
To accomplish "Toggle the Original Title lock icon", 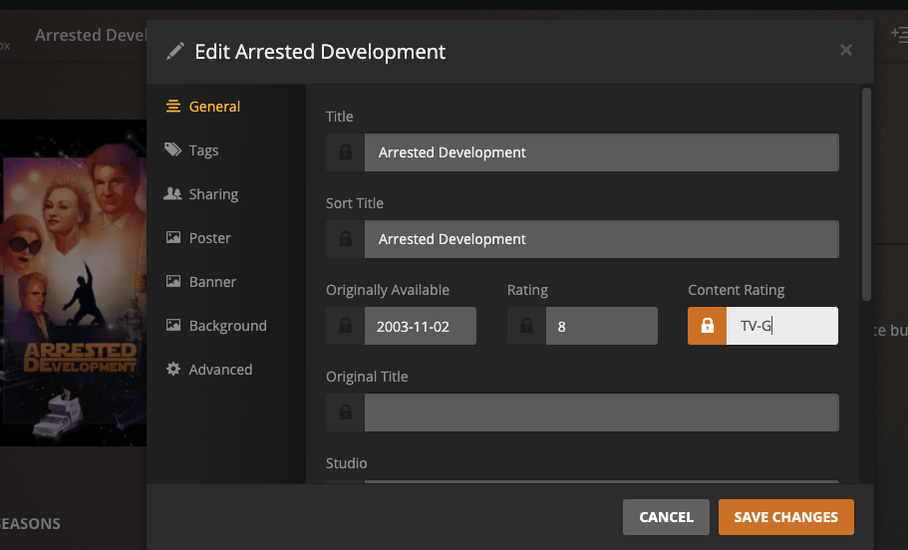I will [x=345, y=413].
